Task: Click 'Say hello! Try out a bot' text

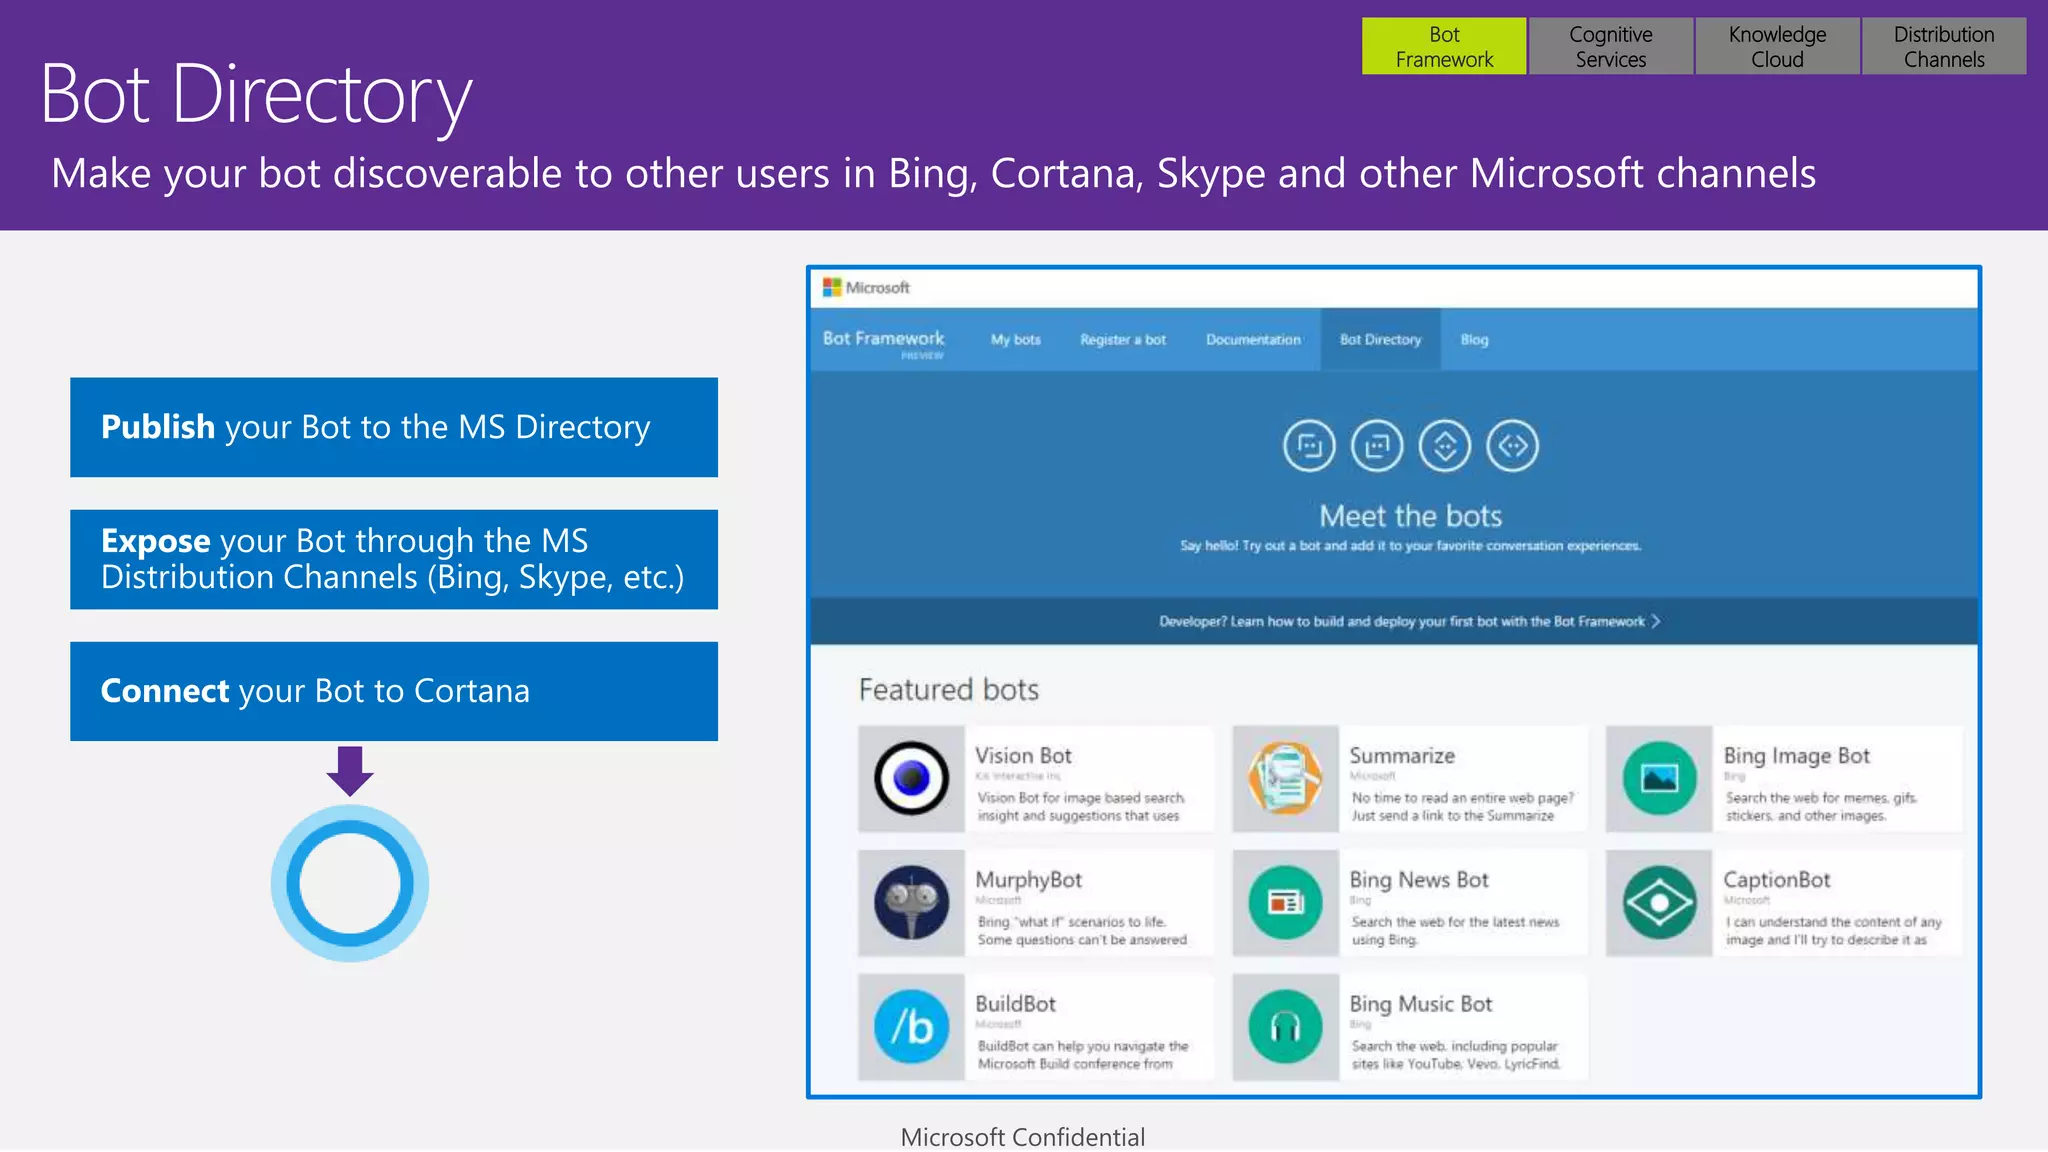Action: tap(1410, 546)
